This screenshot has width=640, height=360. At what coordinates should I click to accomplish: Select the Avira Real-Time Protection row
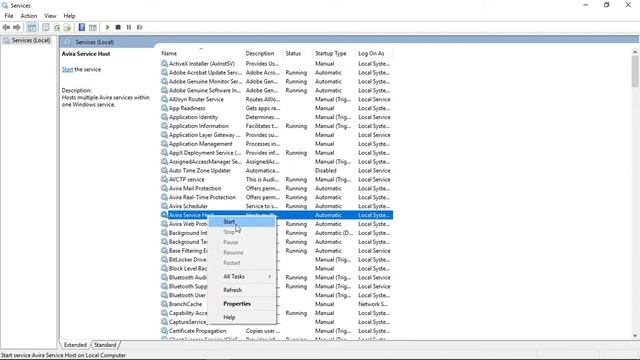(276, 197)
